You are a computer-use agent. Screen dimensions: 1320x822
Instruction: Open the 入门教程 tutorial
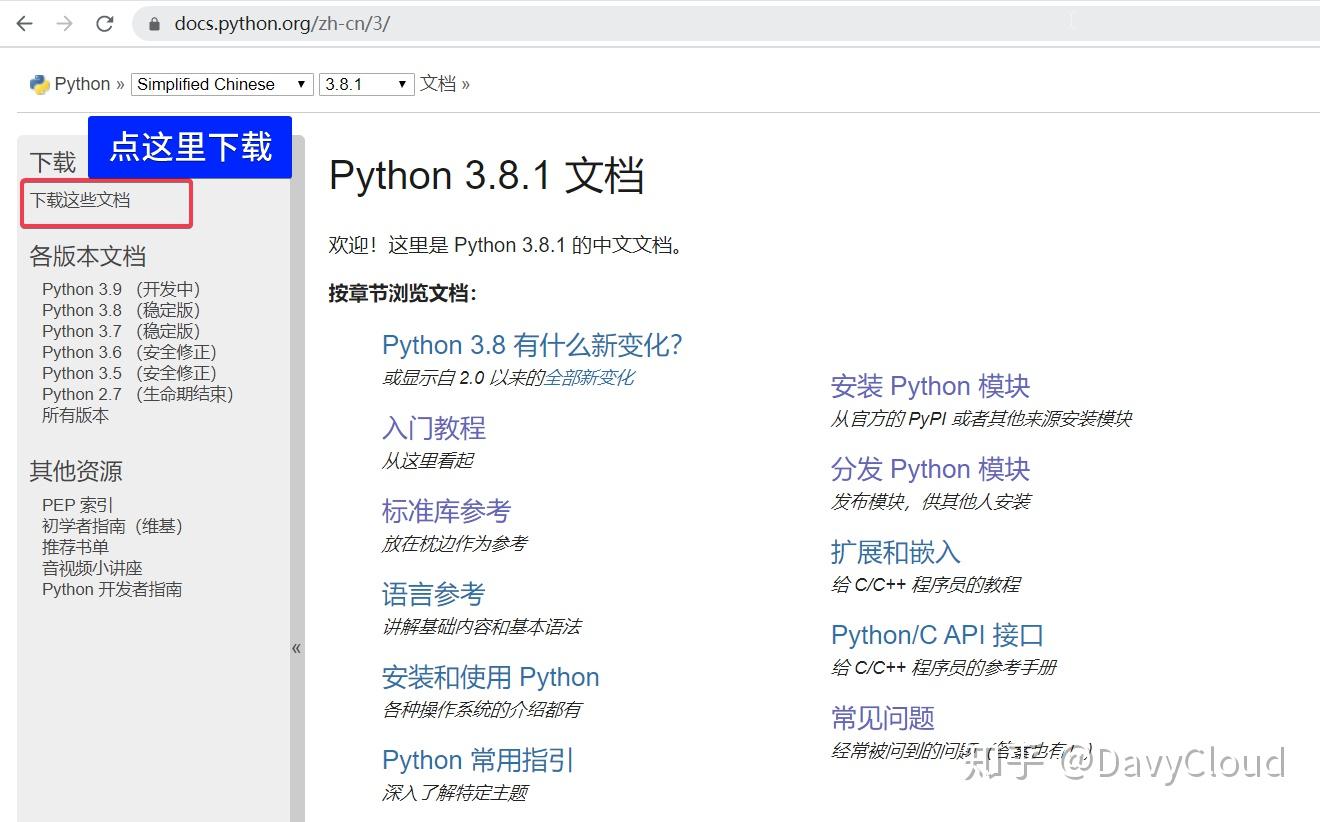coord(434,428)
